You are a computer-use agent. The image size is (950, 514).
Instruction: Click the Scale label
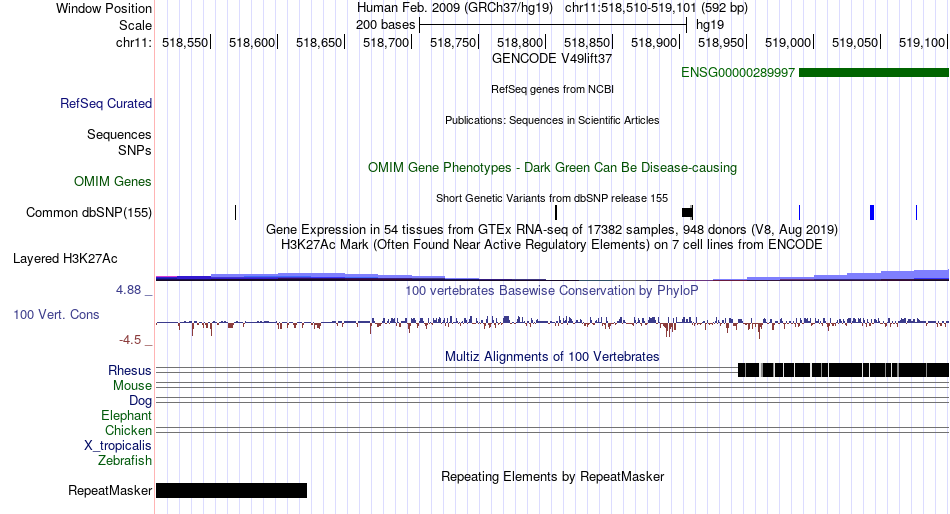click(135, 25)
